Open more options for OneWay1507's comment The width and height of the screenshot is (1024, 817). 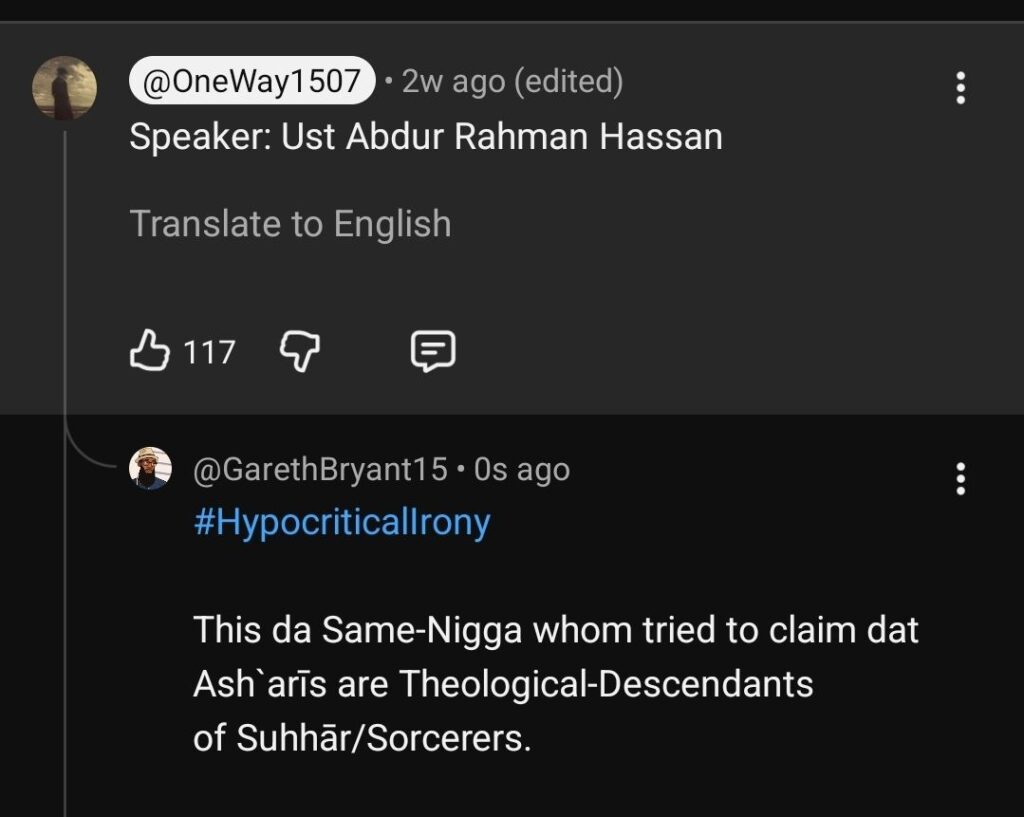(x=960, y=88)
